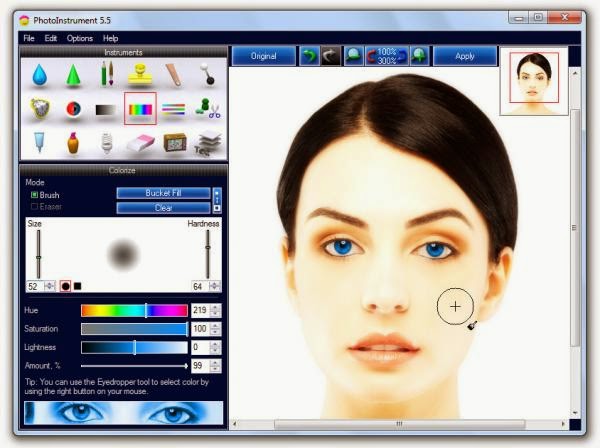
Task: Click the Hue spinner arrows
Action: [215, 310]
